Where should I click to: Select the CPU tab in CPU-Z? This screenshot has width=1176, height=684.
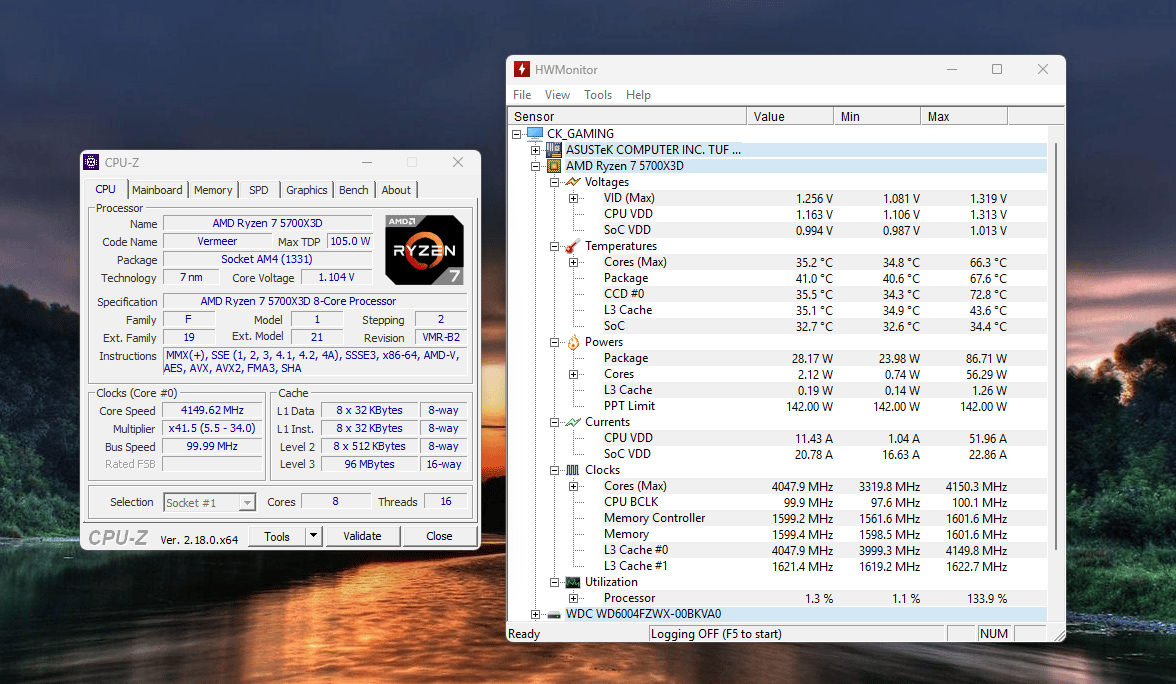pos(106,189)
